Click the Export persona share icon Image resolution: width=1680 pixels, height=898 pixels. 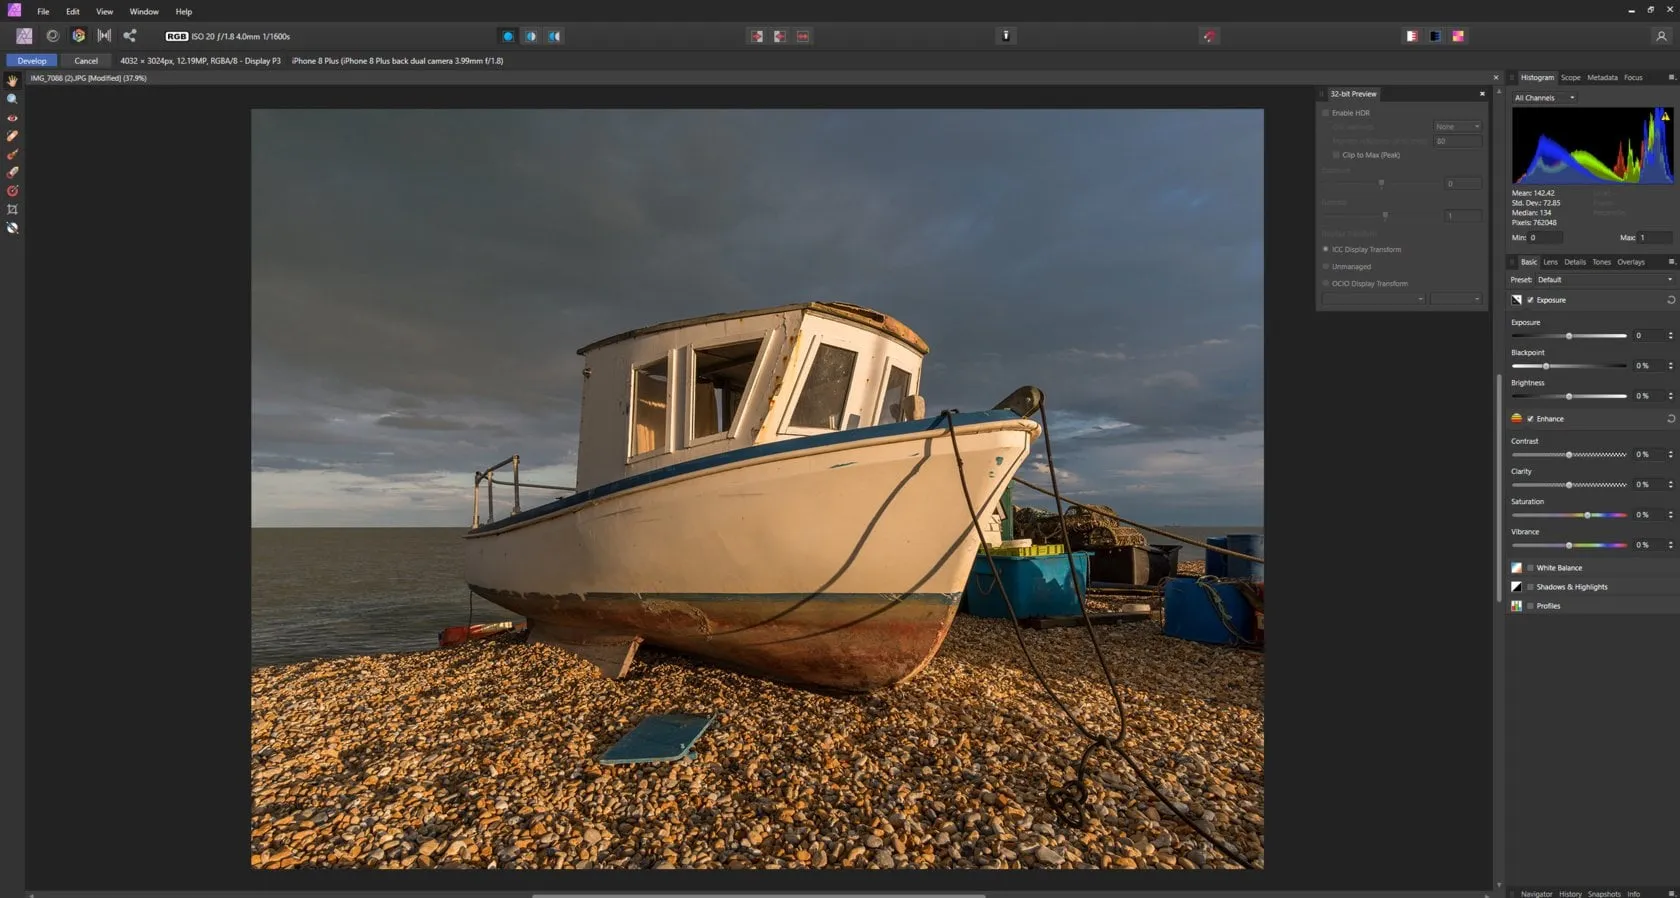[130, 36]
